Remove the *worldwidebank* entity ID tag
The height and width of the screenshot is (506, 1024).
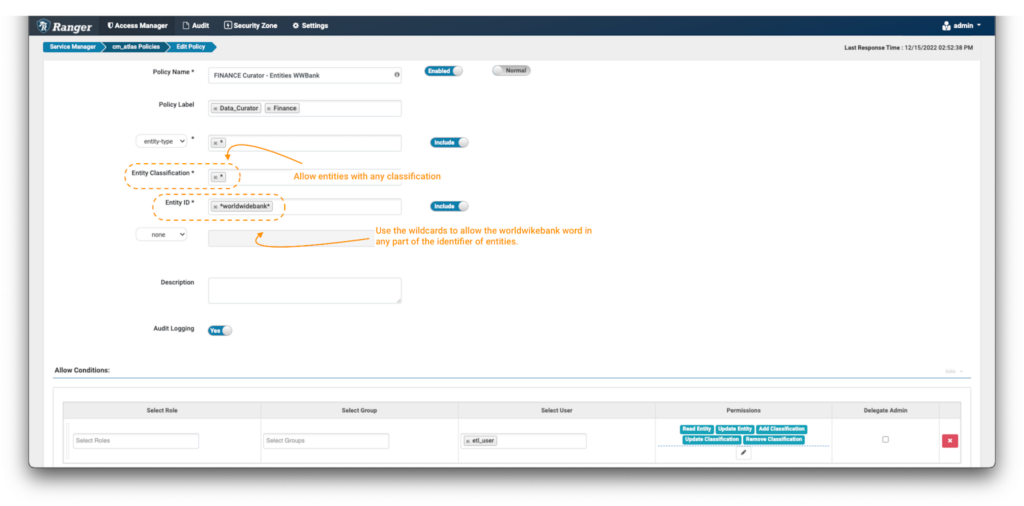[x=215, y=207]
